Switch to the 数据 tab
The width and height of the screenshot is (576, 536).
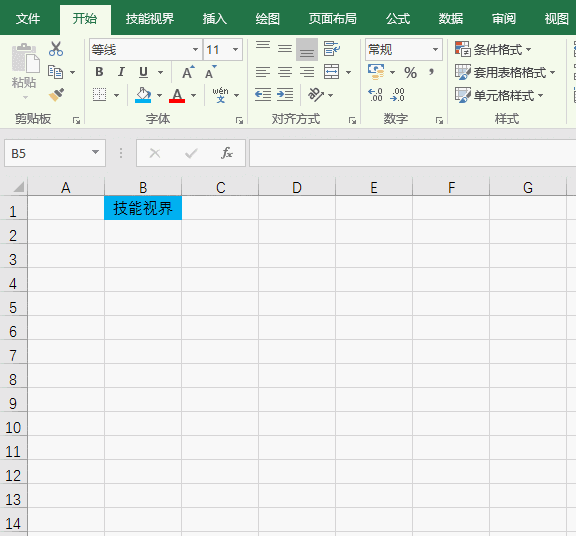451,18
